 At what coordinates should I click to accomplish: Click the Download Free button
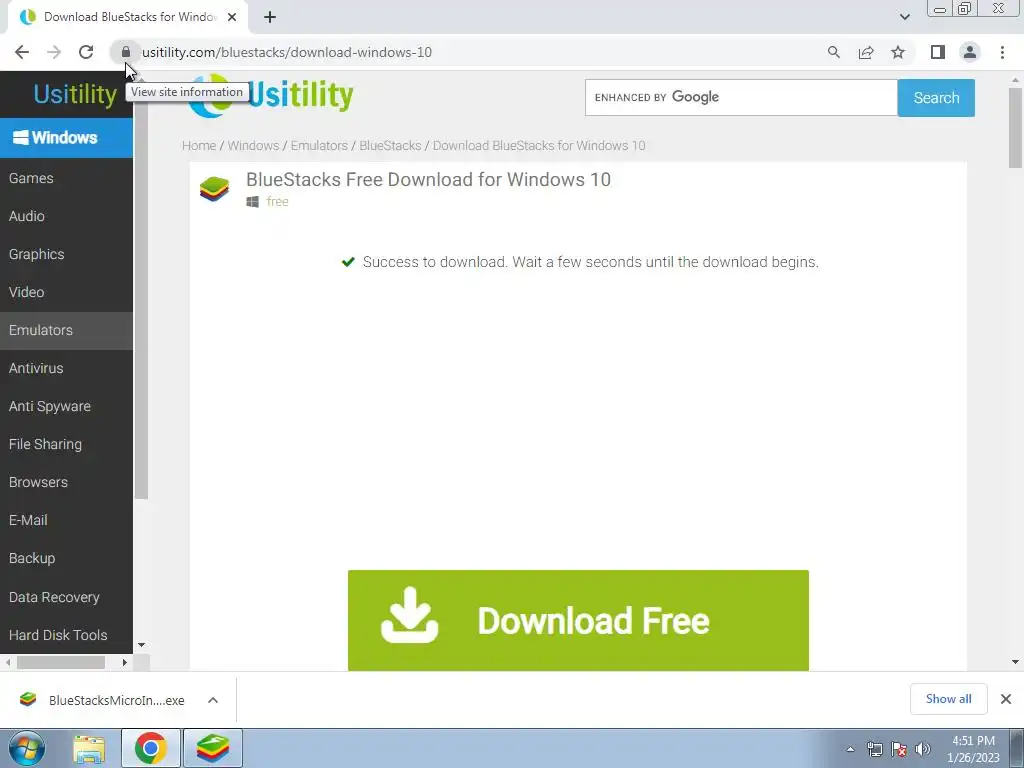(578, 620)
